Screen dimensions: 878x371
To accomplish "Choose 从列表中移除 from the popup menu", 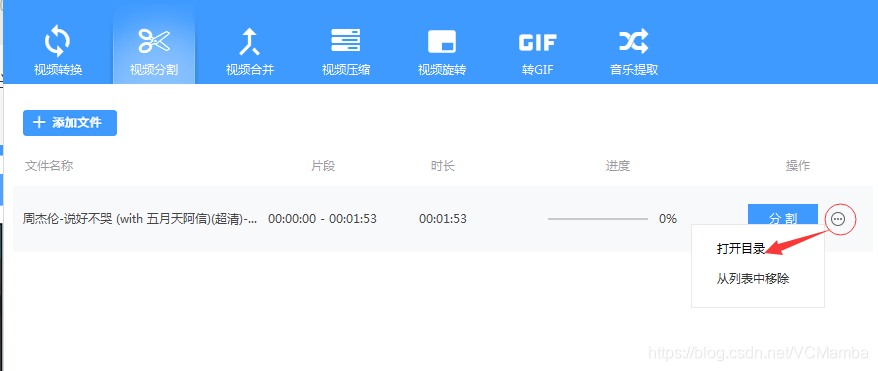I will coord(753,279).
